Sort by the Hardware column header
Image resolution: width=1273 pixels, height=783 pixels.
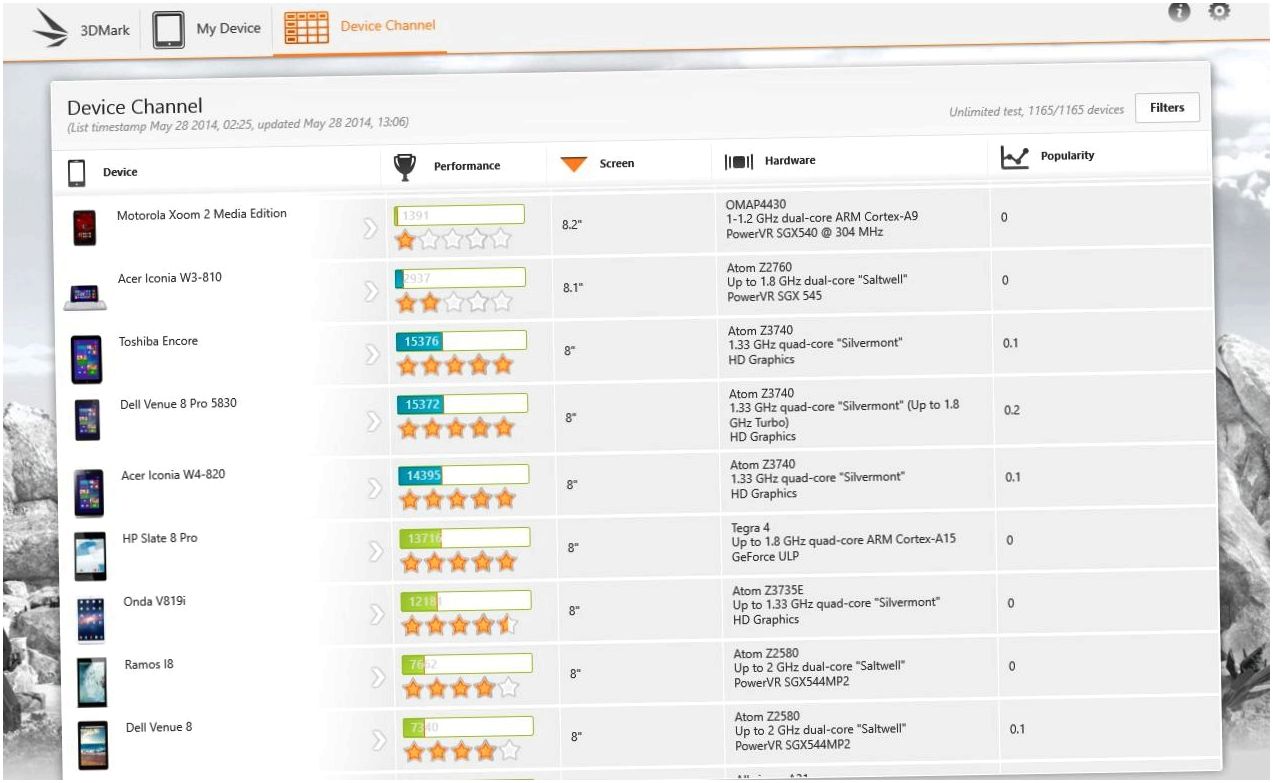coord(789,160)
